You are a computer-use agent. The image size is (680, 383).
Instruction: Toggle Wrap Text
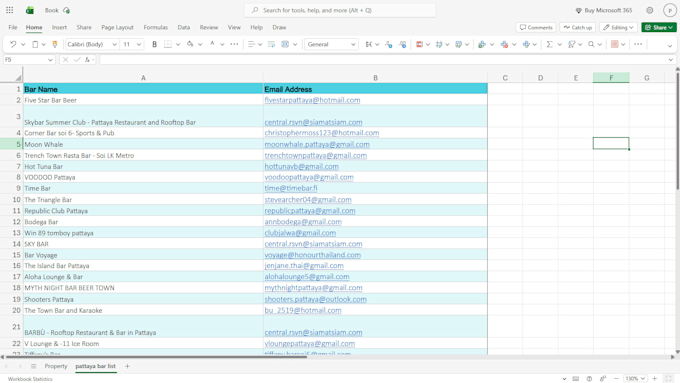click(271, 44)
